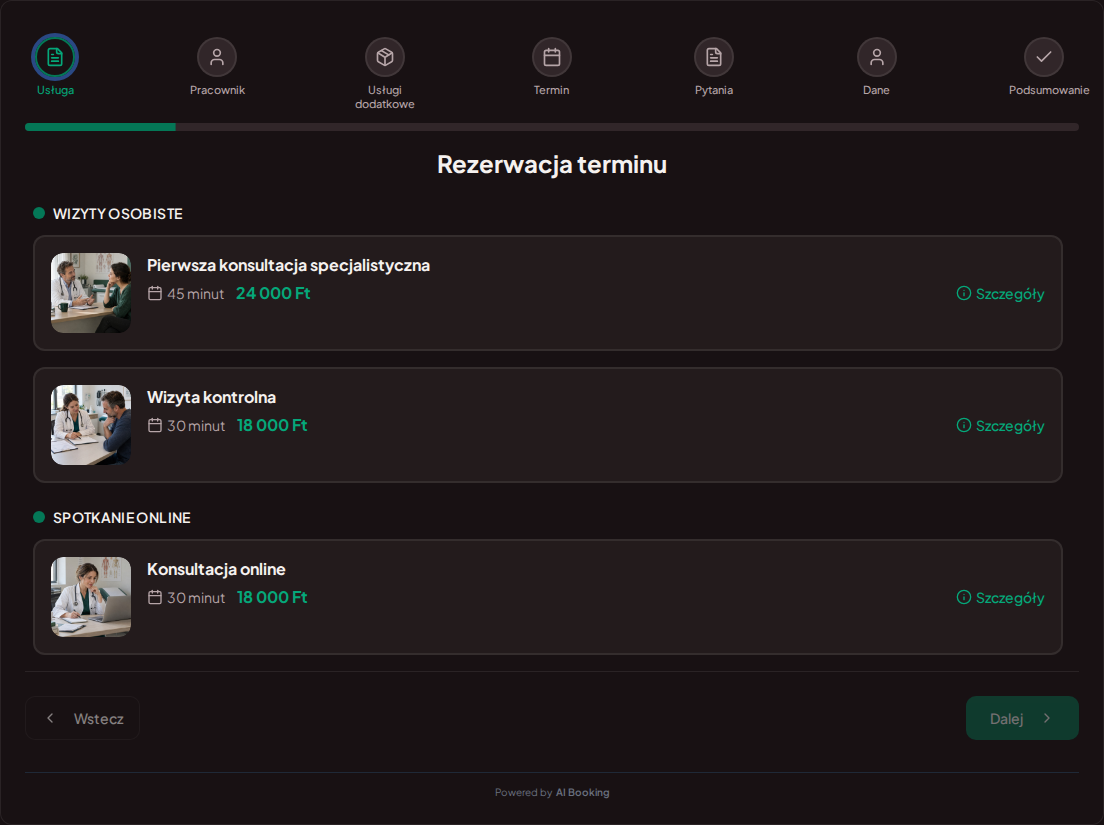The image size is (1104, 825).
Task: Click the 18 000 Ft price of Konsultacja online
Action: click(272, 598)
